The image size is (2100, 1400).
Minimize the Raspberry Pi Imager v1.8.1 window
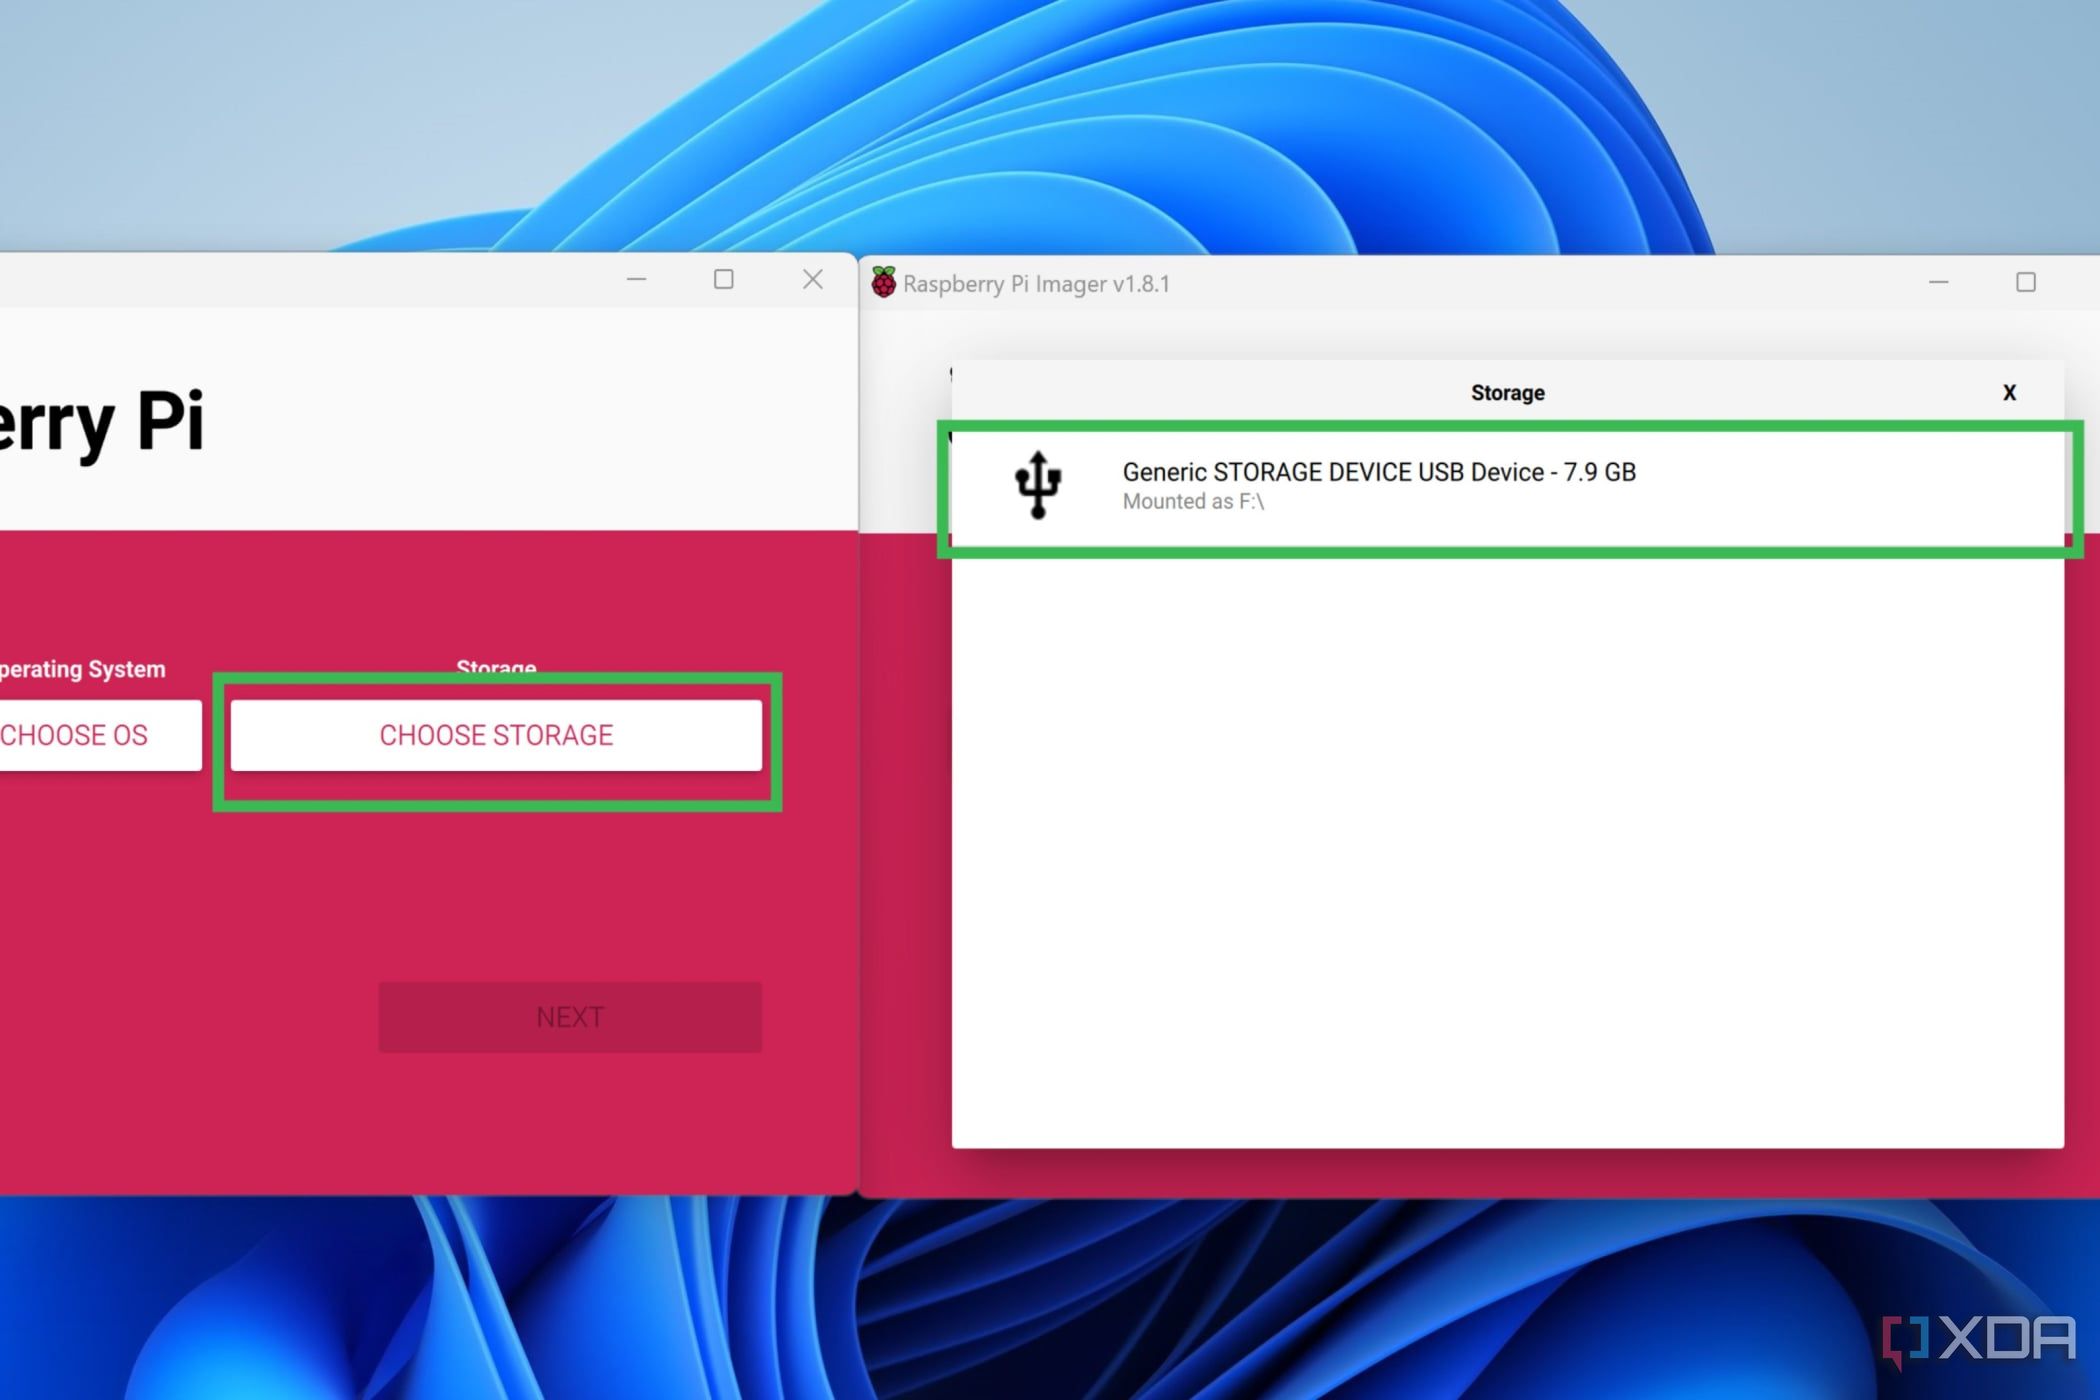tap(1939, 283)
